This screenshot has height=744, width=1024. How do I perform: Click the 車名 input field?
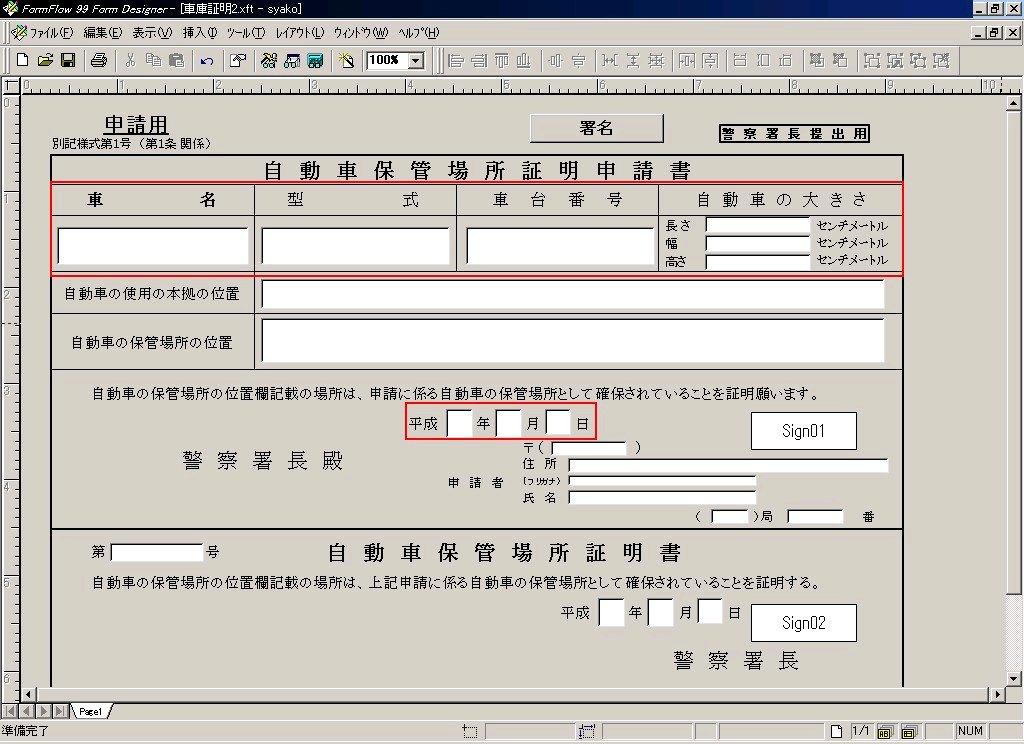pyautogui.click(x=153, y=246)
